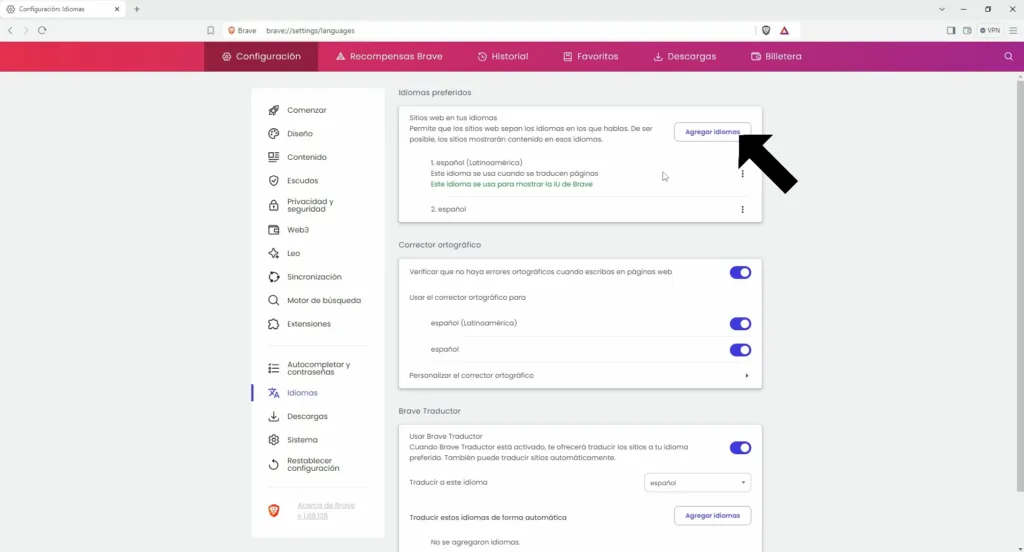
Task: Open options menu for español (Latinoamérica)
Action: click(x=742, y=174)
